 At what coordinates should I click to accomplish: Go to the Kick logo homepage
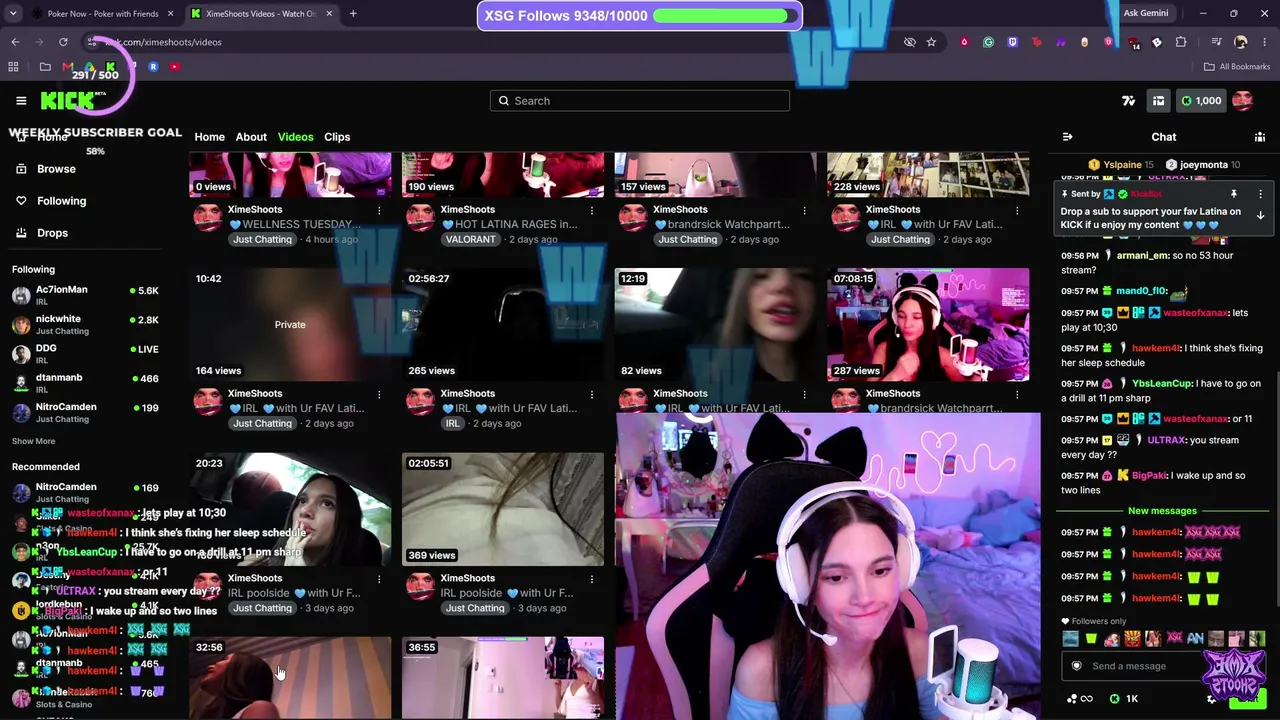click(67, 100)
